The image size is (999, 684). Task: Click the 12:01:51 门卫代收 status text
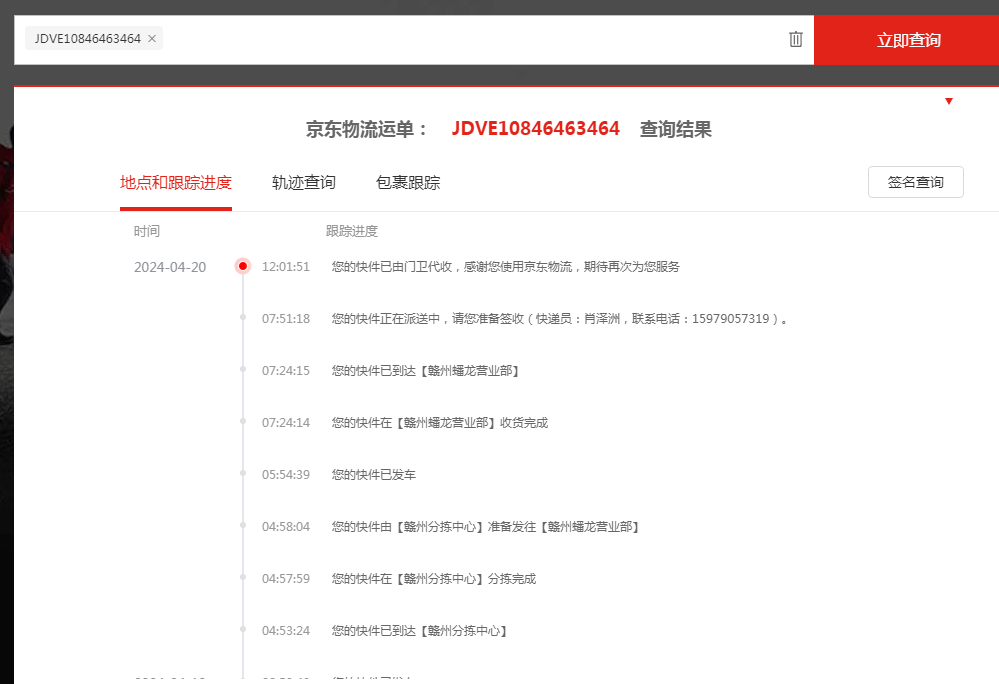tap(505, 267)
